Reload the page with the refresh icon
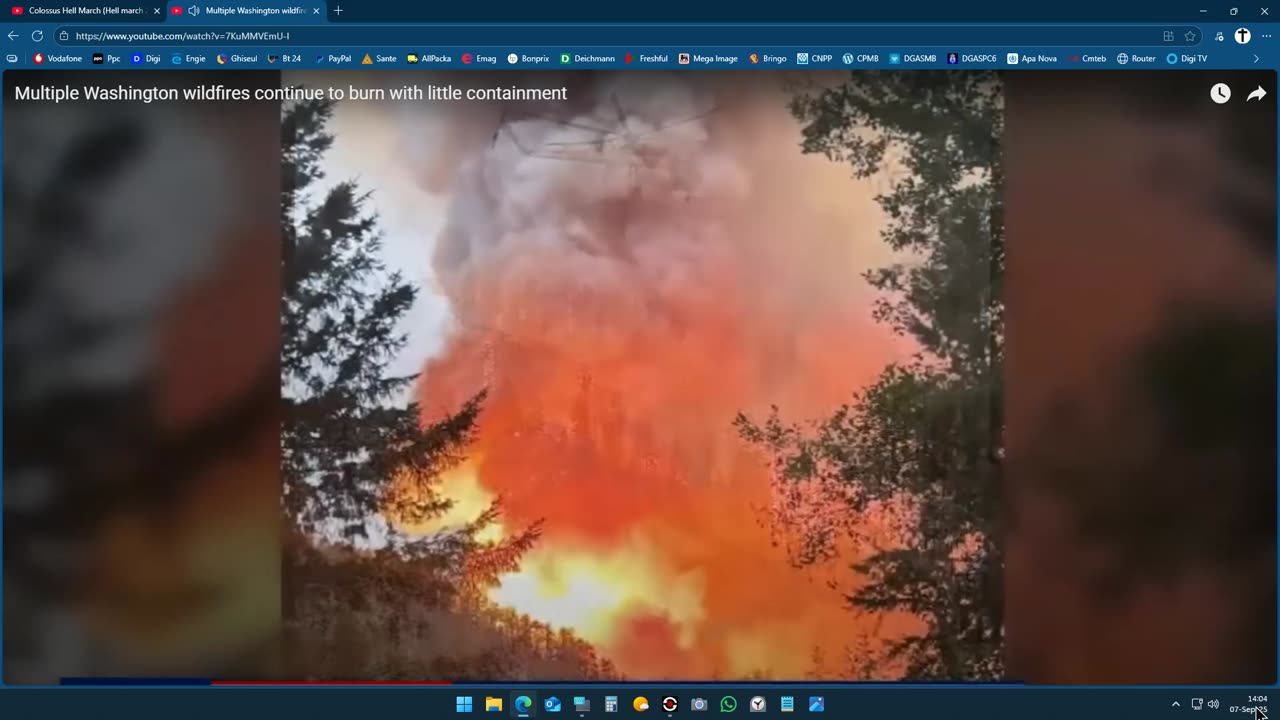 pyautogui.click(x=37, y=36)
